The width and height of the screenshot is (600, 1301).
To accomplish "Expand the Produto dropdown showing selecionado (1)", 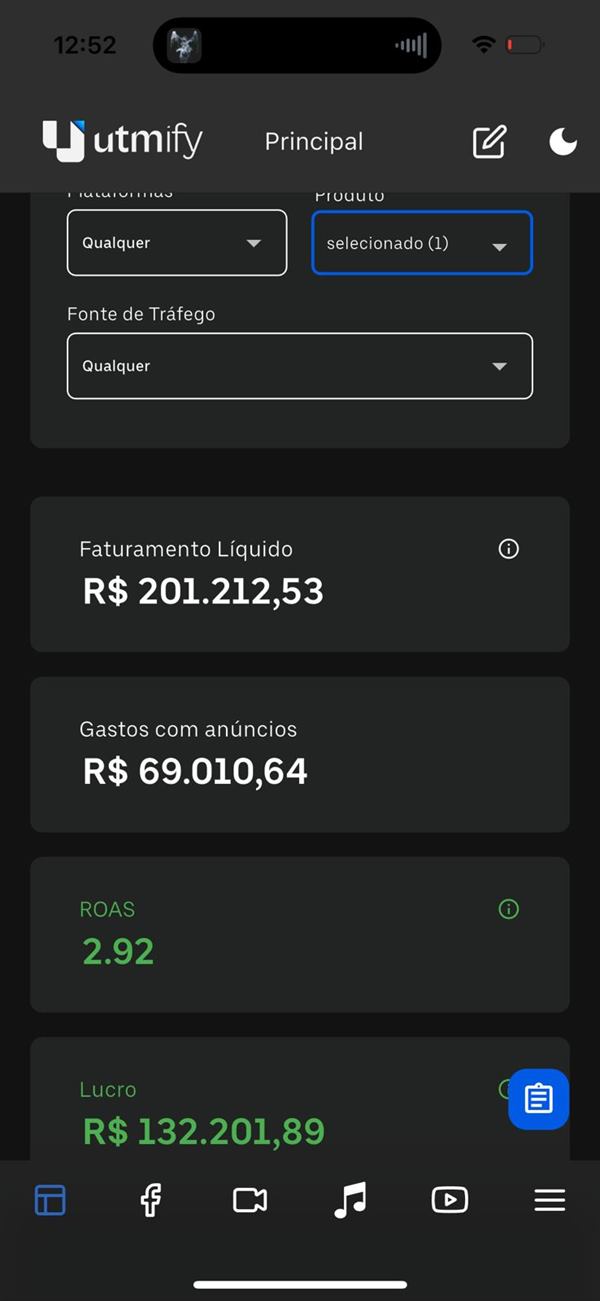I will (x=421, y=242).
